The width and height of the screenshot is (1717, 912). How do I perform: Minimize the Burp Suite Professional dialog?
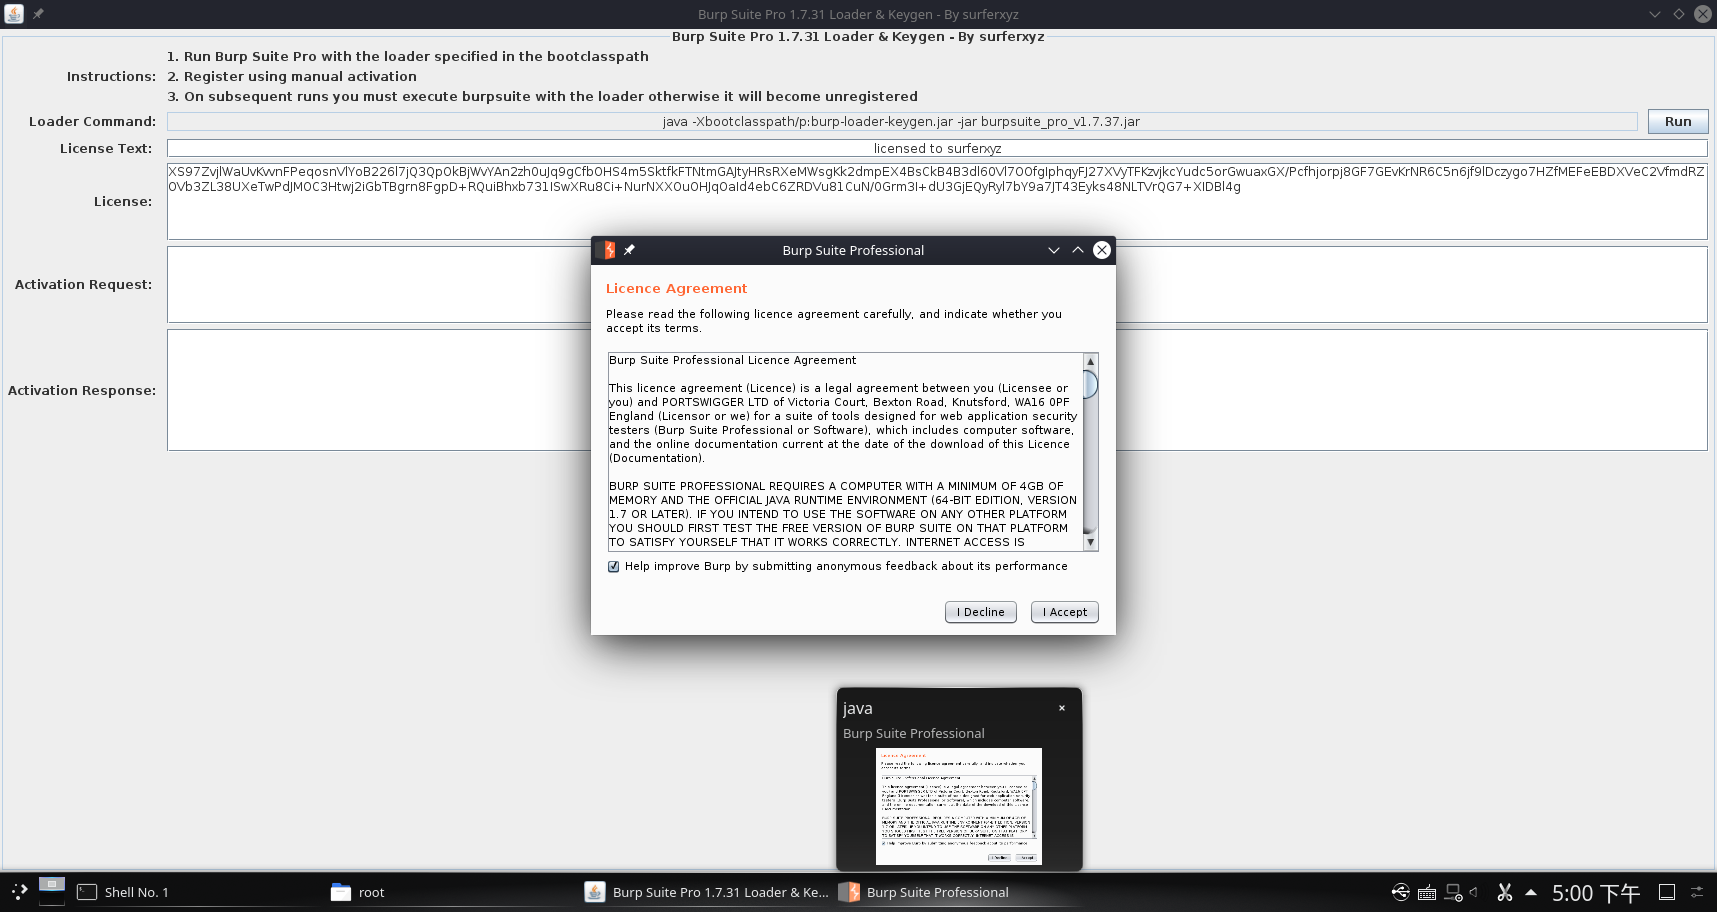point(1053,250)
